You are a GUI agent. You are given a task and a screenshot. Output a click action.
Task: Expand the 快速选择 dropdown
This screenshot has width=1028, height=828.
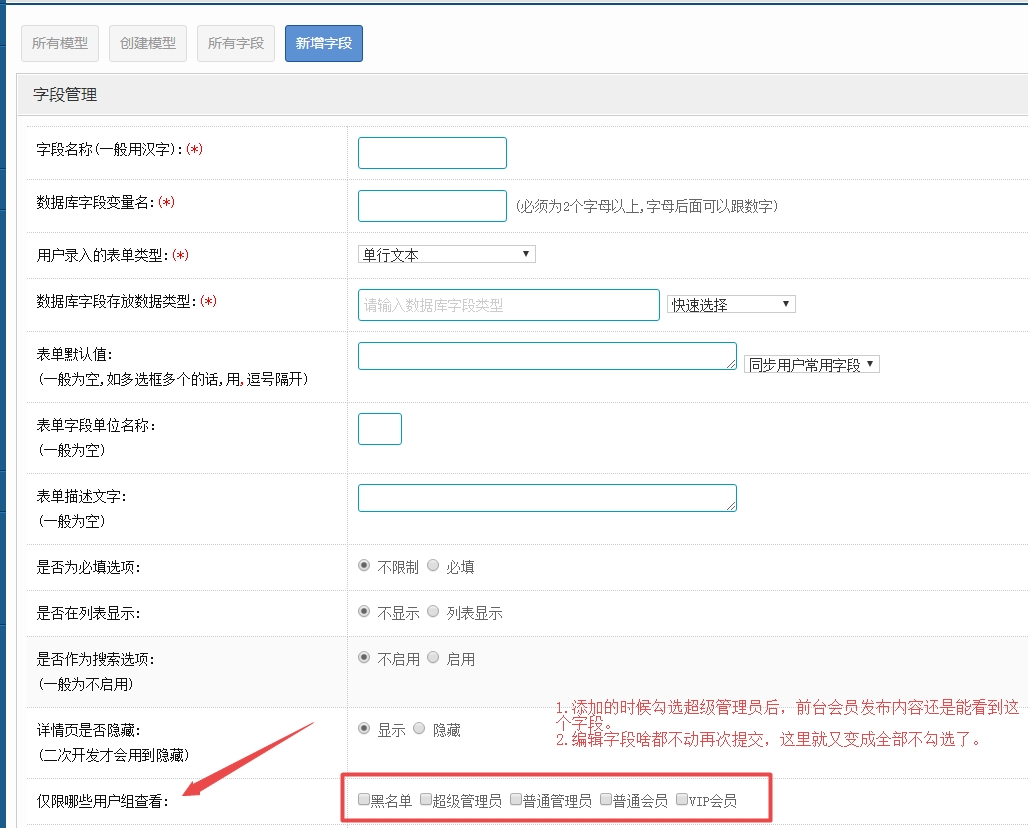coord(731,305)
